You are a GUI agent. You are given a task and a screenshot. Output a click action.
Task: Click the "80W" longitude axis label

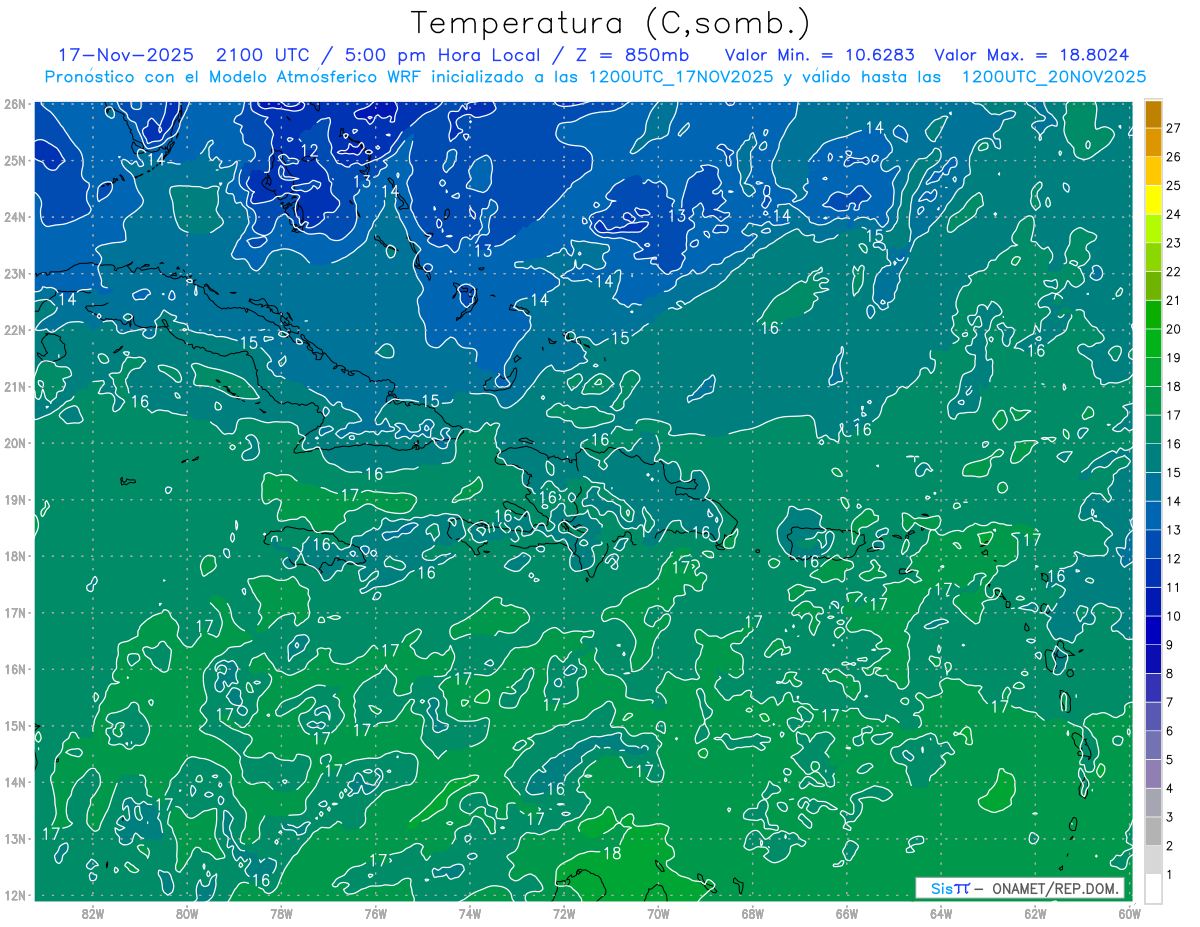pos(187,913)
